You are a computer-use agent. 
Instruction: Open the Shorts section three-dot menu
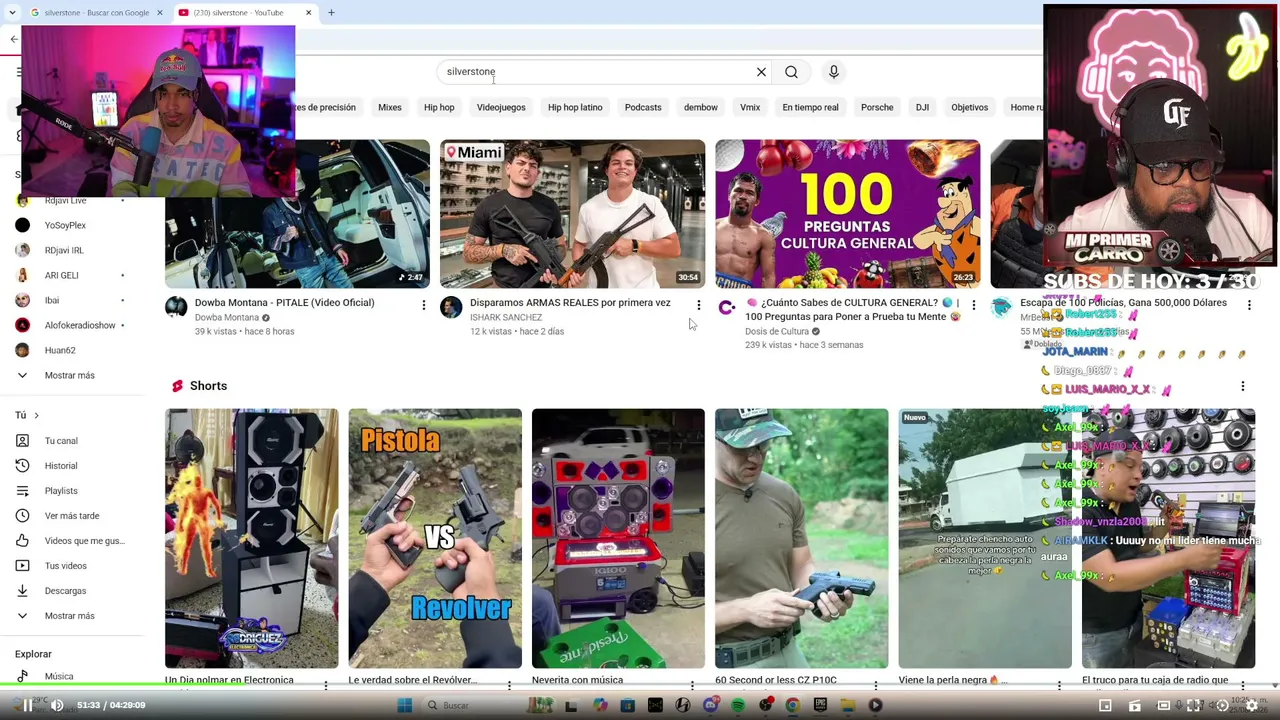(x=1243, y=386)
